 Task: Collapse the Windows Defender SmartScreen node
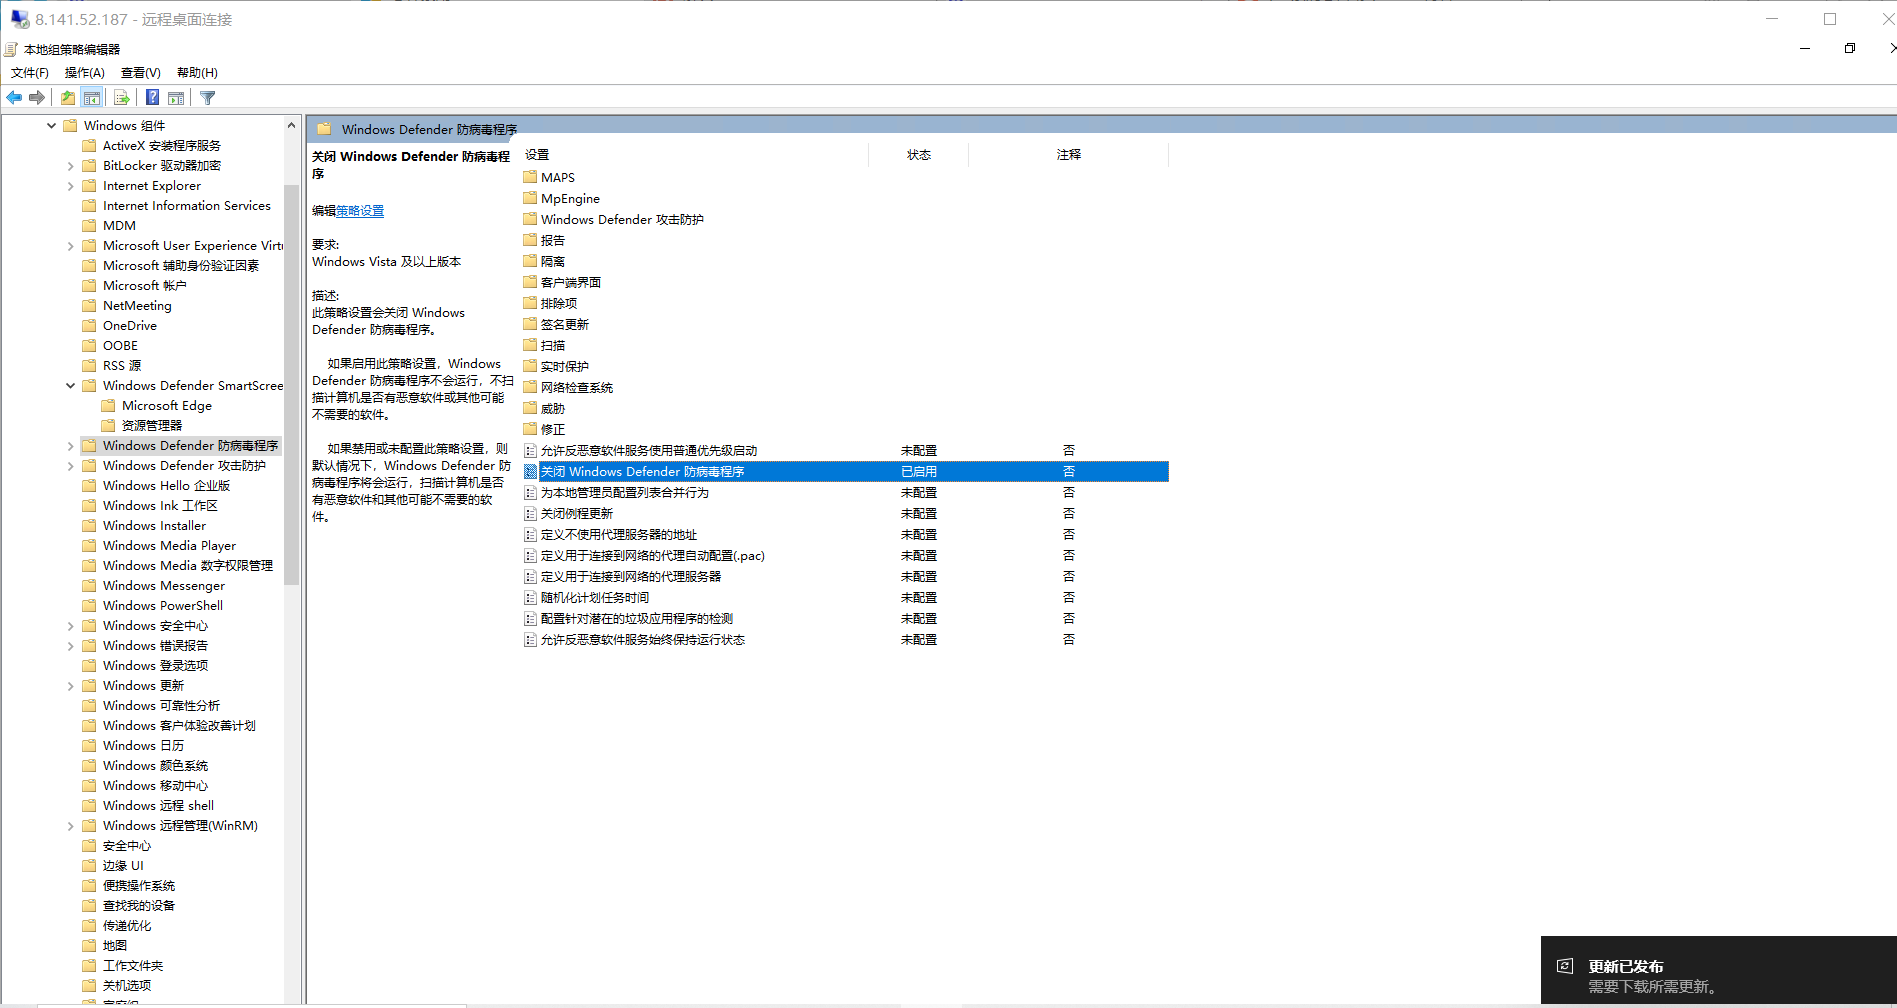click(x=70, y=386)
